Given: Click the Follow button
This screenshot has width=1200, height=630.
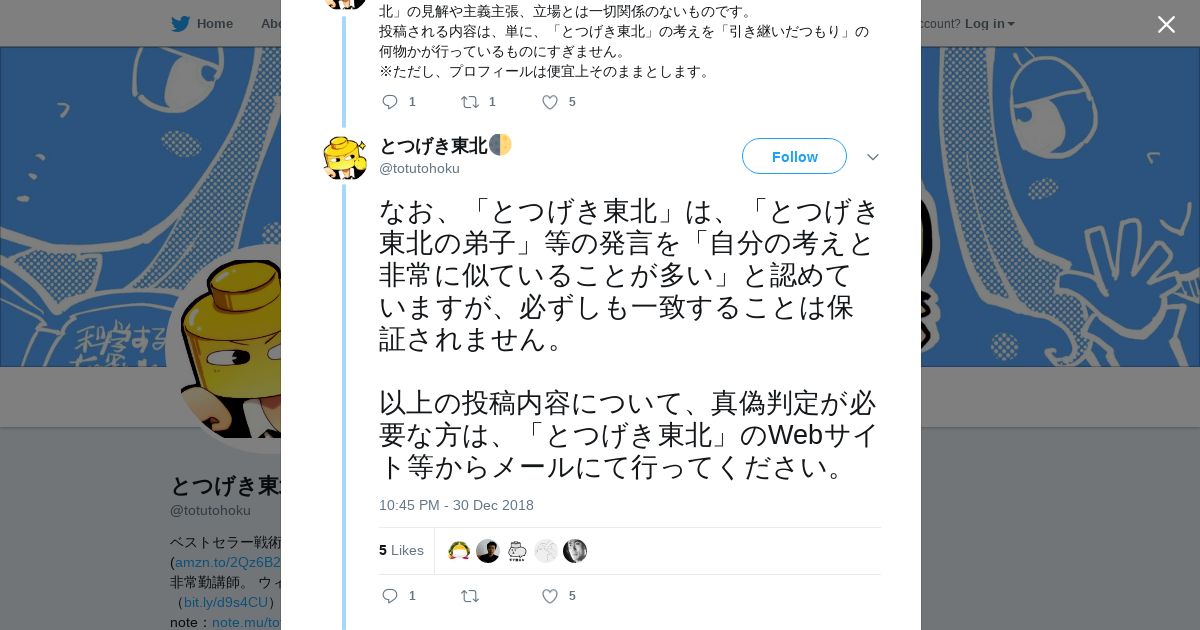Looking at the screenshot, I should [x=794, y=157].
